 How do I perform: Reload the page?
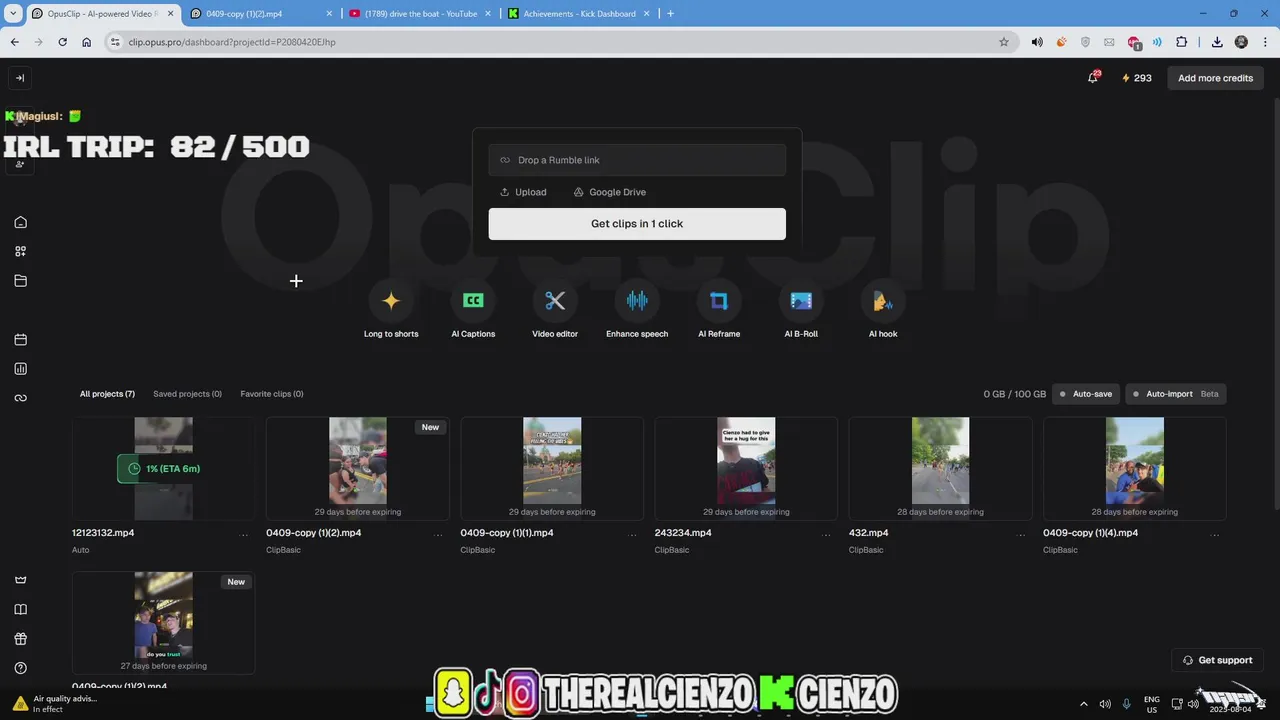[x=62, y=42]
